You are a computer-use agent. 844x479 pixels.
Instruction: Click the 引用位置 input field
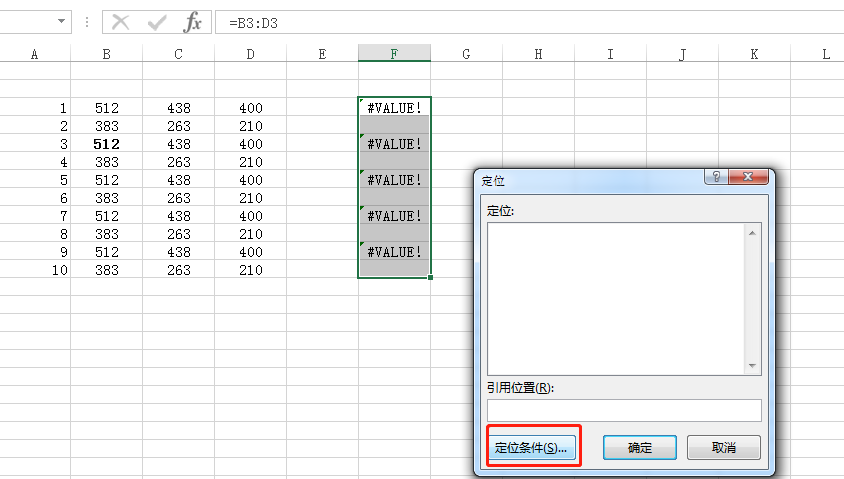624,410
